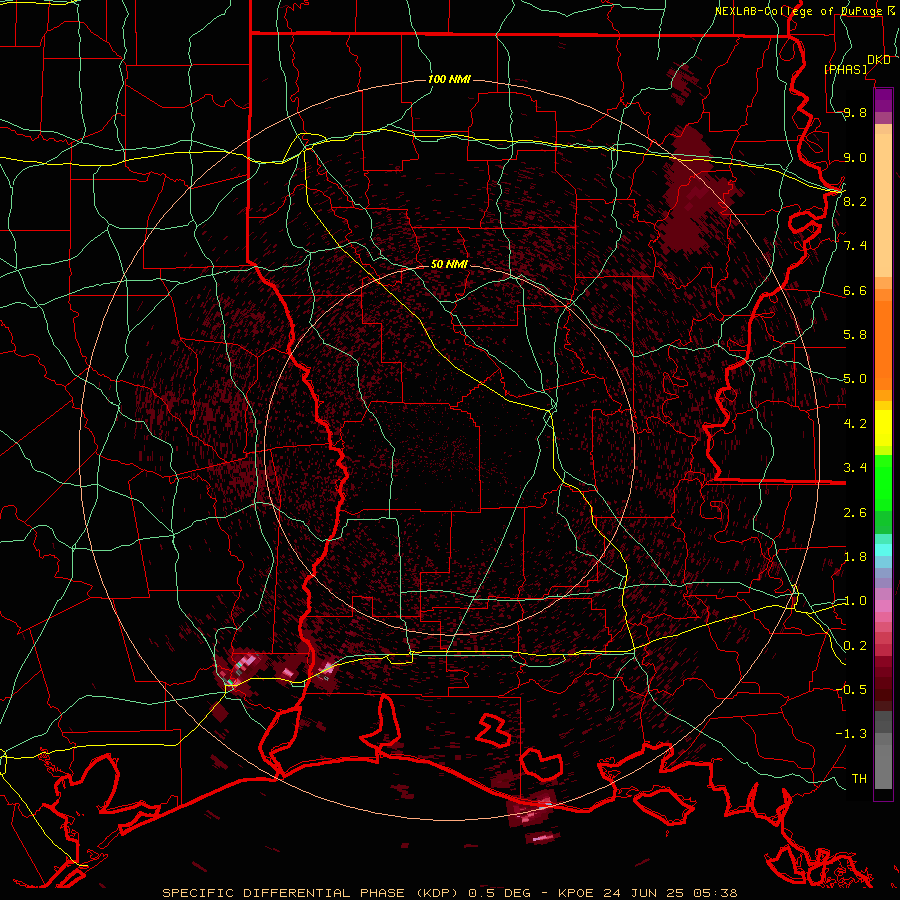
Task: Select the 3.4 legend value
Action: point(855,468)
